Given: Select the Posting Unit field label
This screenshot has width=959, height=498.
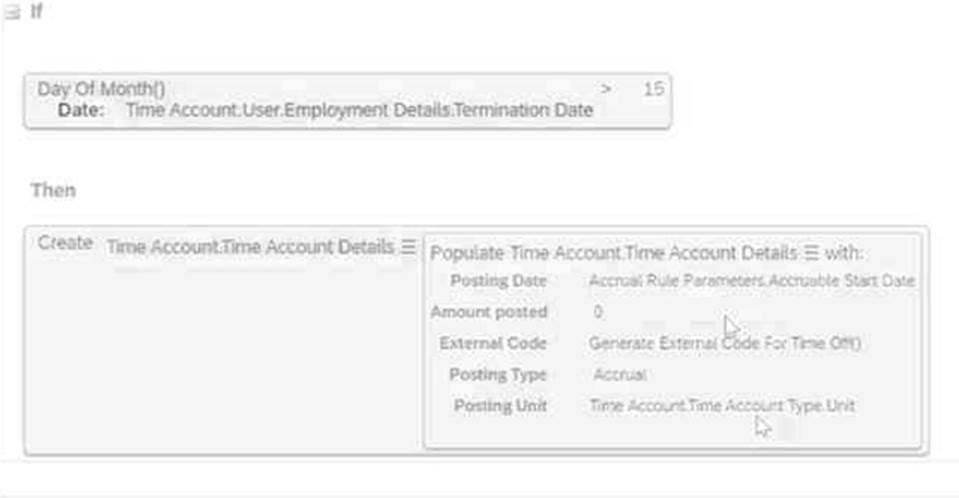Looking at the screenshot, I should (x=500, y=406).
